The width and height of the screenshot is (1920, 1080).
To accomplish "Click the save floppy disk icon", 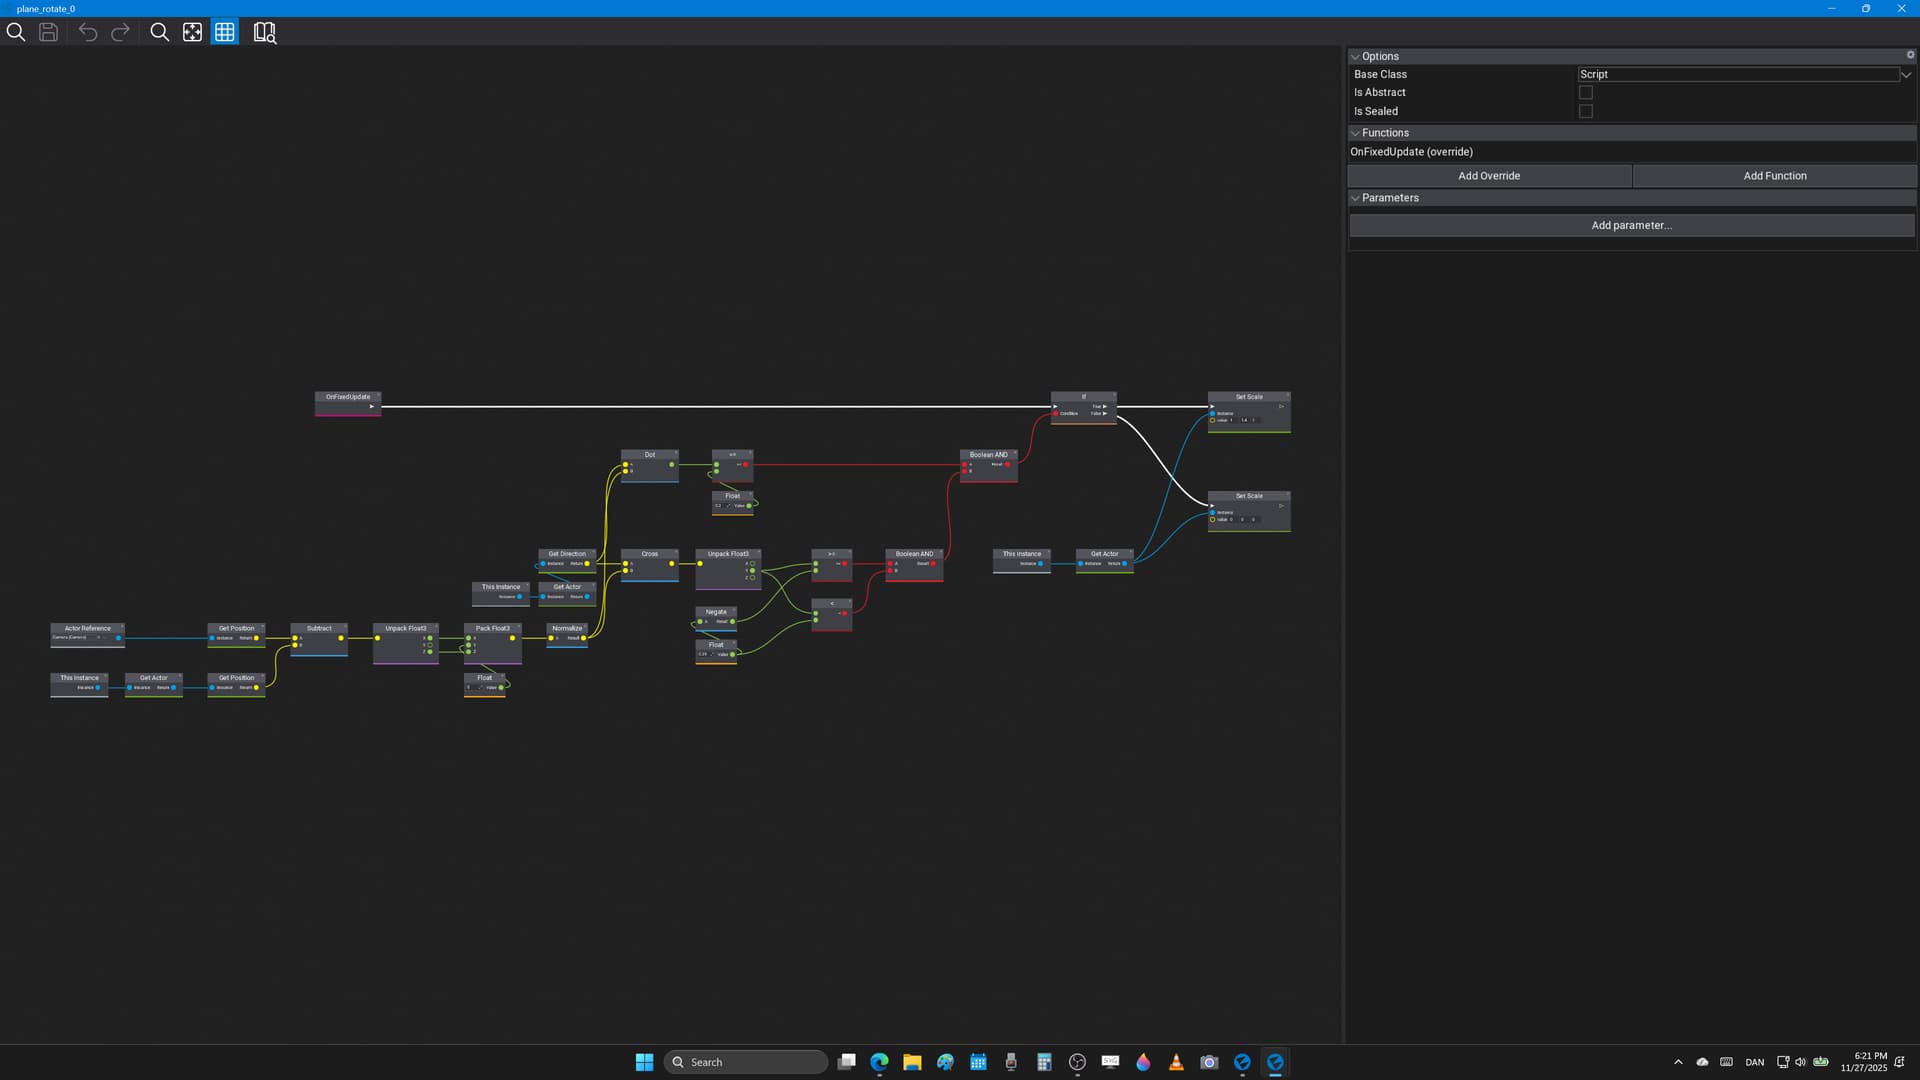I will coord(48,32).
